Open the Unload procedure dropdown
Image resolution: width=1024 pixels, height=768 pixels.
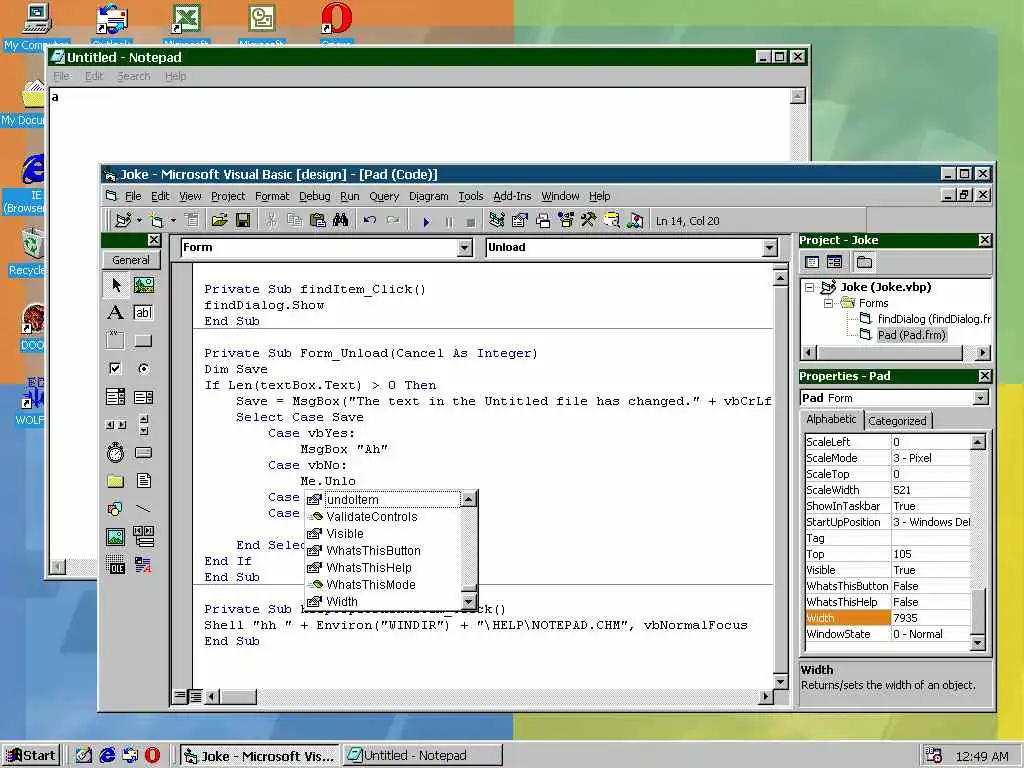pos(770,248)
